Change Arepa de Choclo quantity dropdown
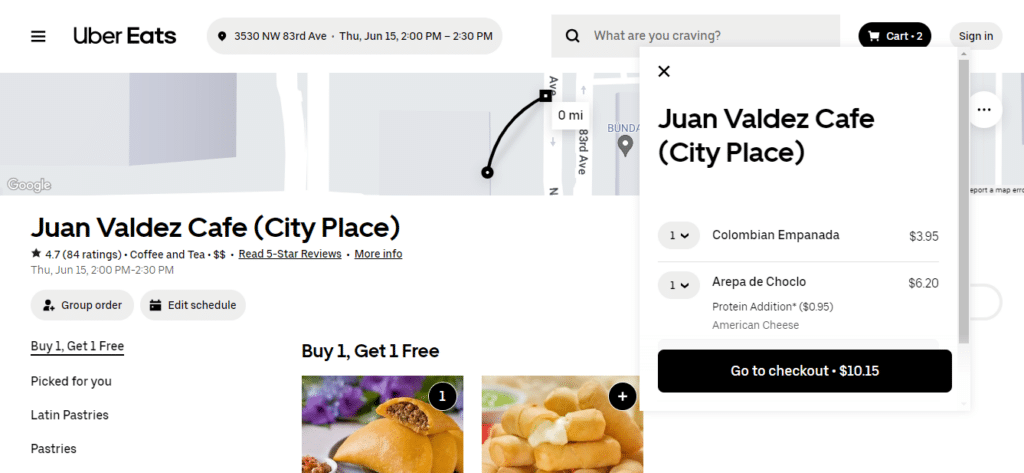1024x473 pixels. [679, 285]
